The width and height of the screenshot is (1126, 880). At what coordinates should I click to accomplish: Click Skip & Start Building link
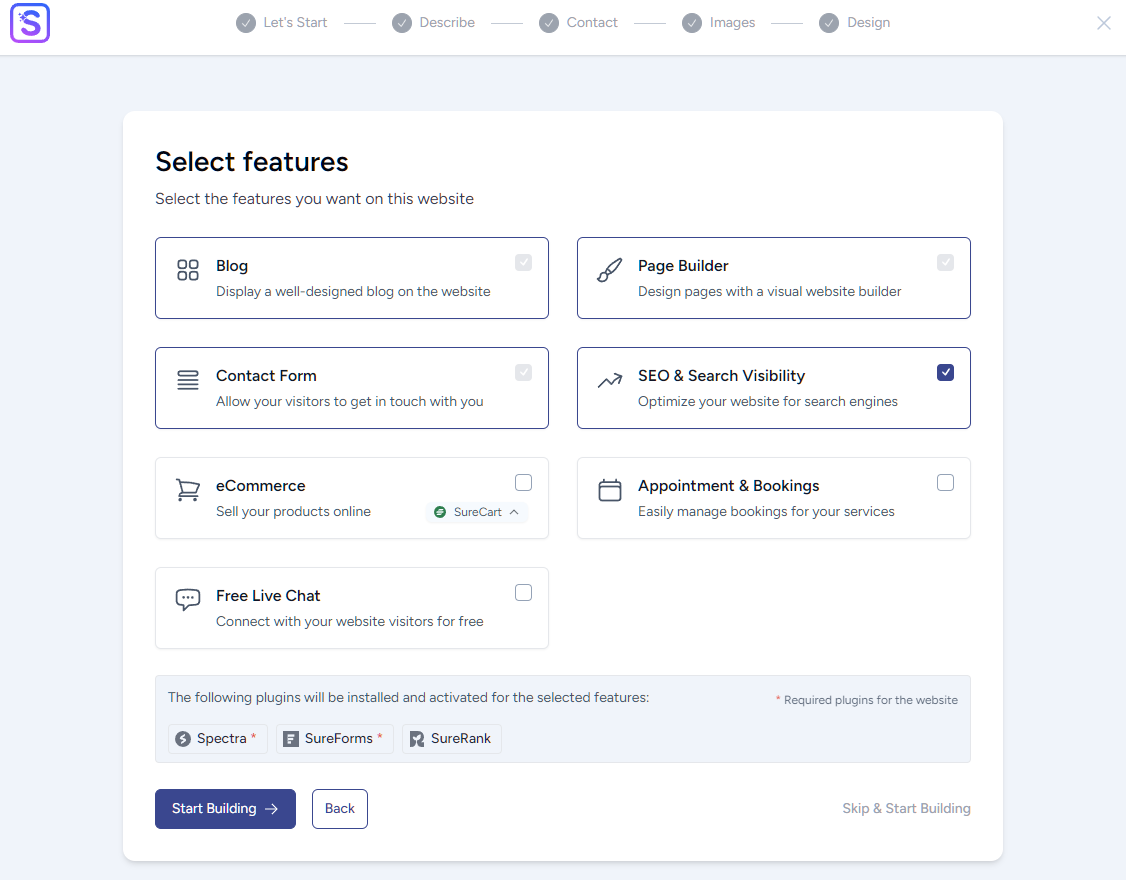pos(906,809)
